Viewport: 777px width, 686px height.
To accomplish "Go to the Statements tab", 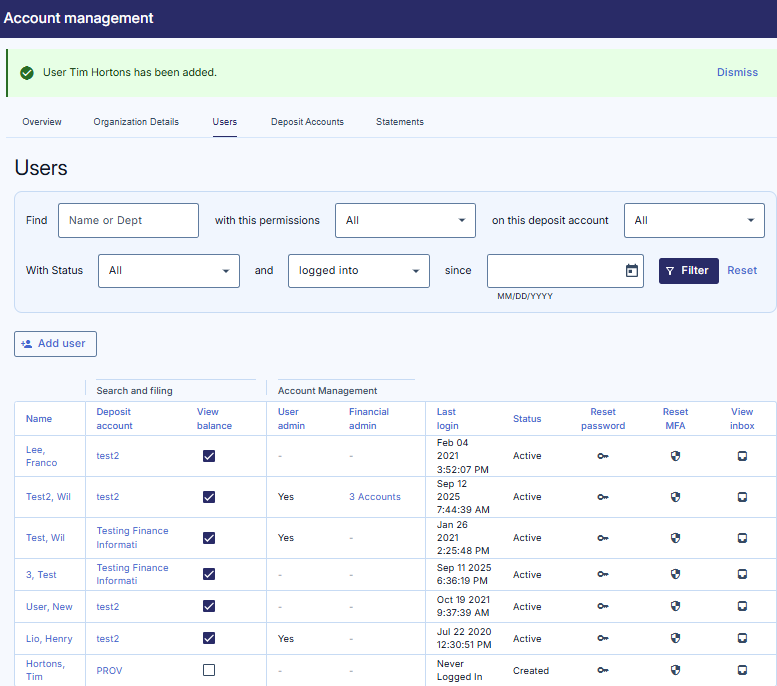I will (399, 122).
